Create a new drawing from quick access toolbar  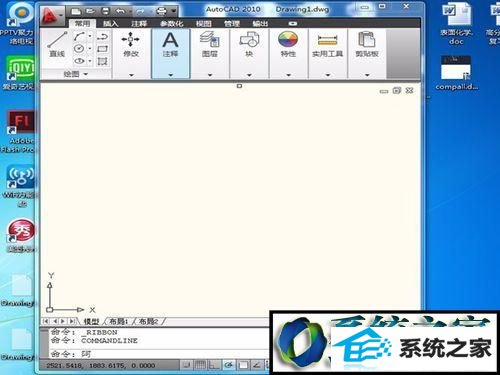pyautogui.click(x=76, y=11)
